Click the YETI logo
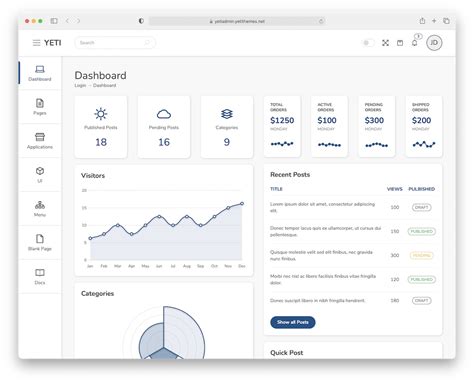474x383 pixels. pos(53,43)
